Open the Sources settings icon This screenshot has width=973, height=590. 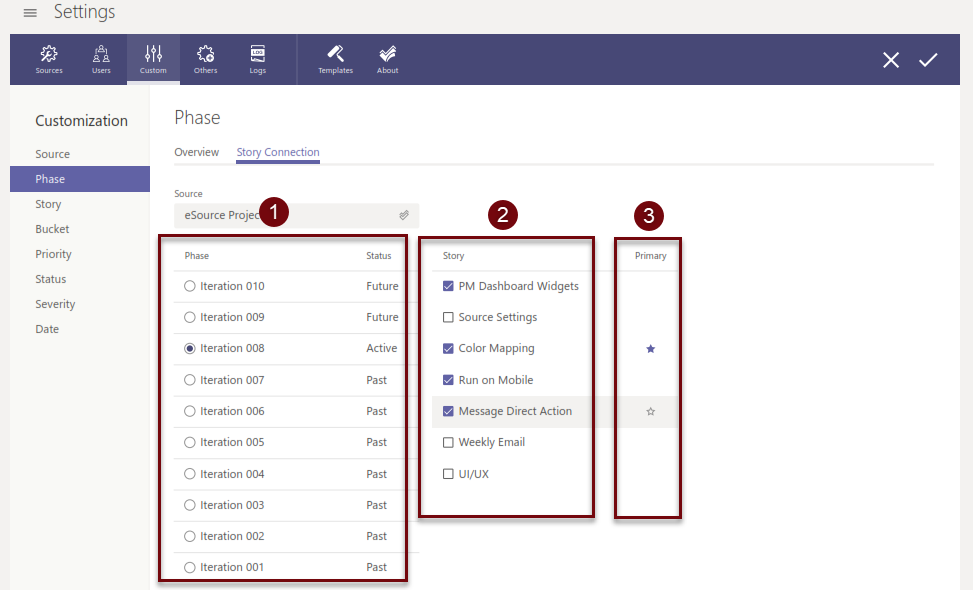[49, 59]
